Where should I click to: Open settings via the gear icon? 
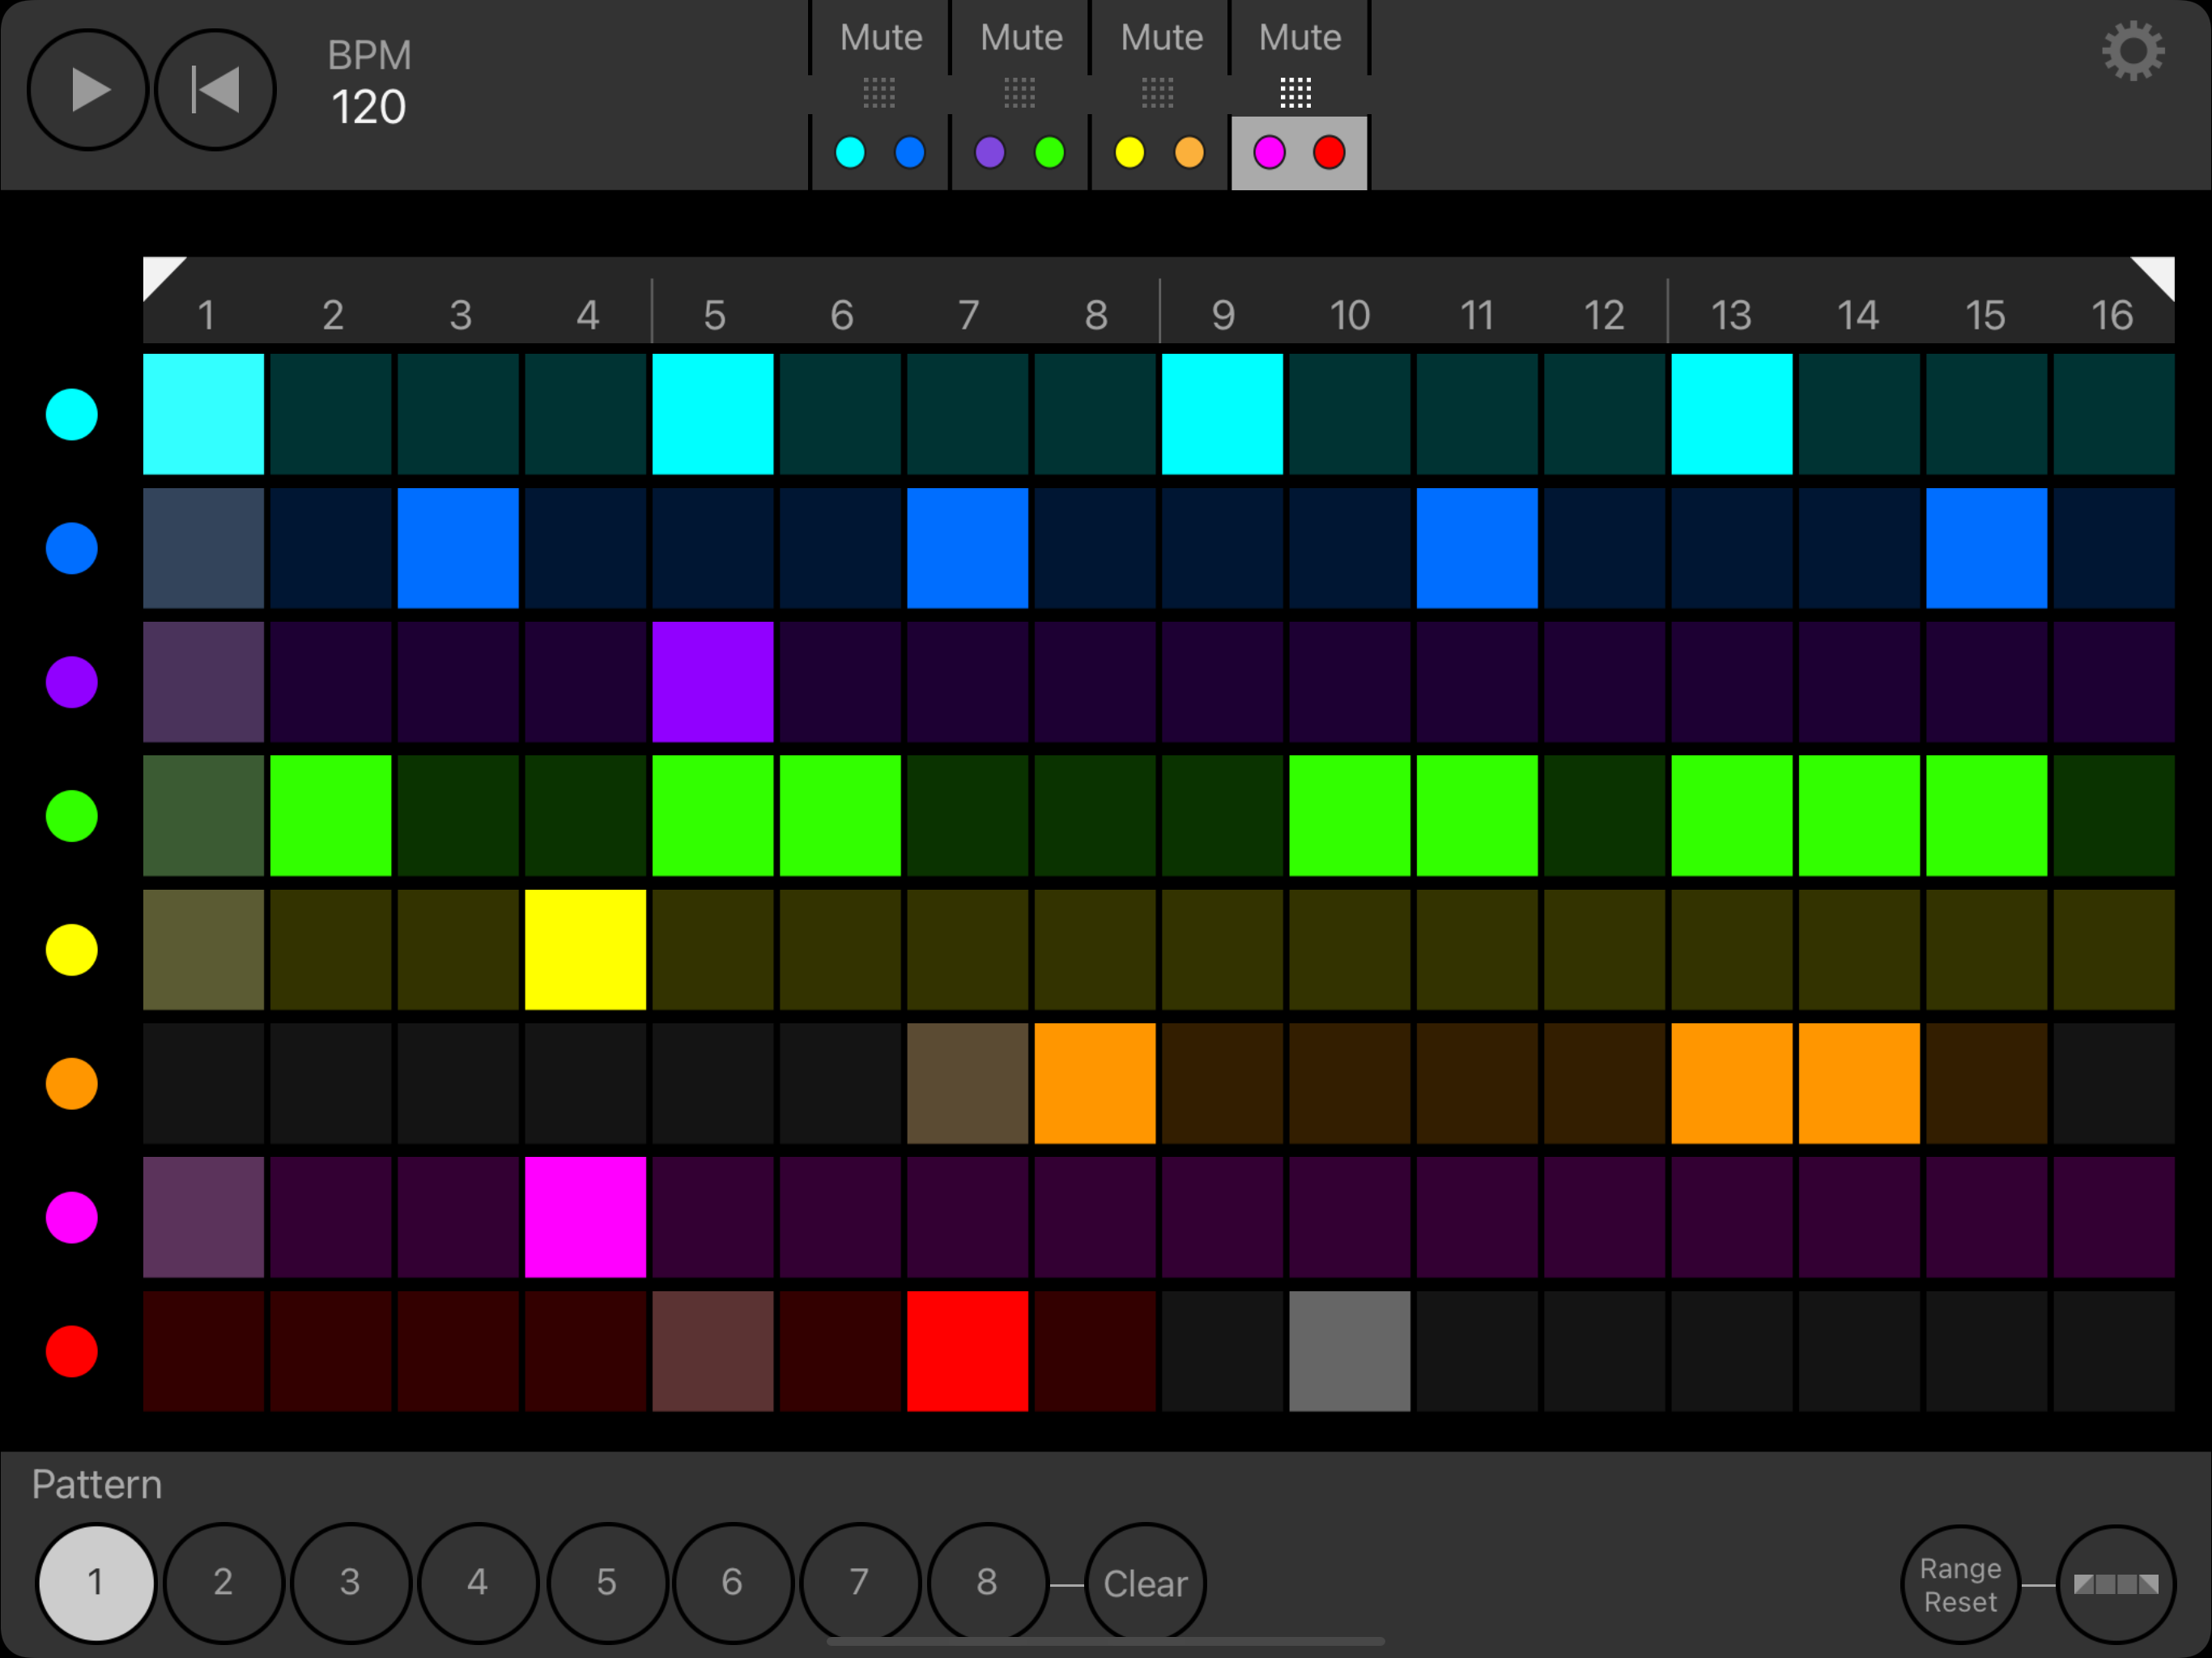click(x=2132, y=51)
